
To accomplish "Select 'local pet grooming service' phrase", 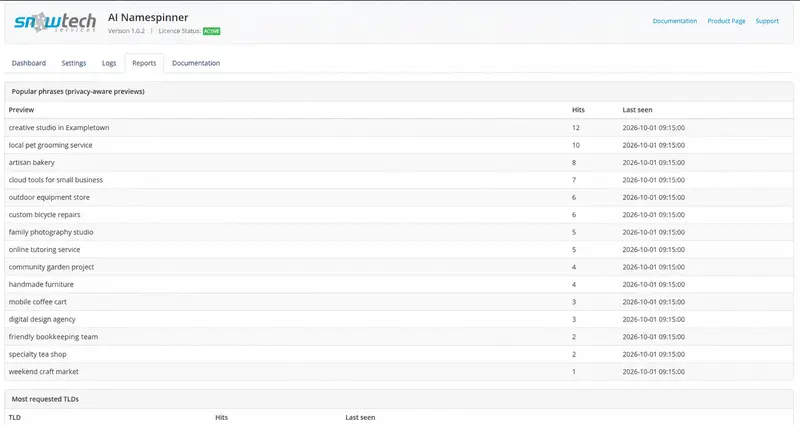I will click(x=51, y=145).
